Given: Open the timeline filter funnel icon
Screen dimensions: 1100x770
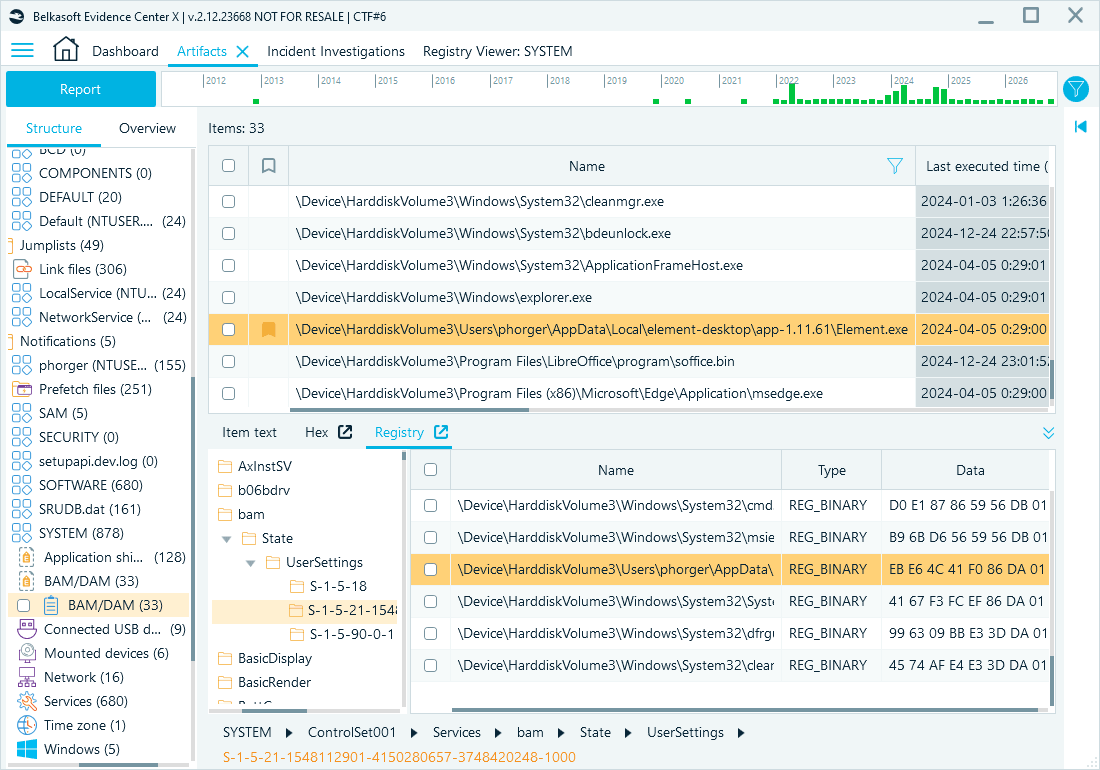Looking at the screenshot, I should point(1075,89).
